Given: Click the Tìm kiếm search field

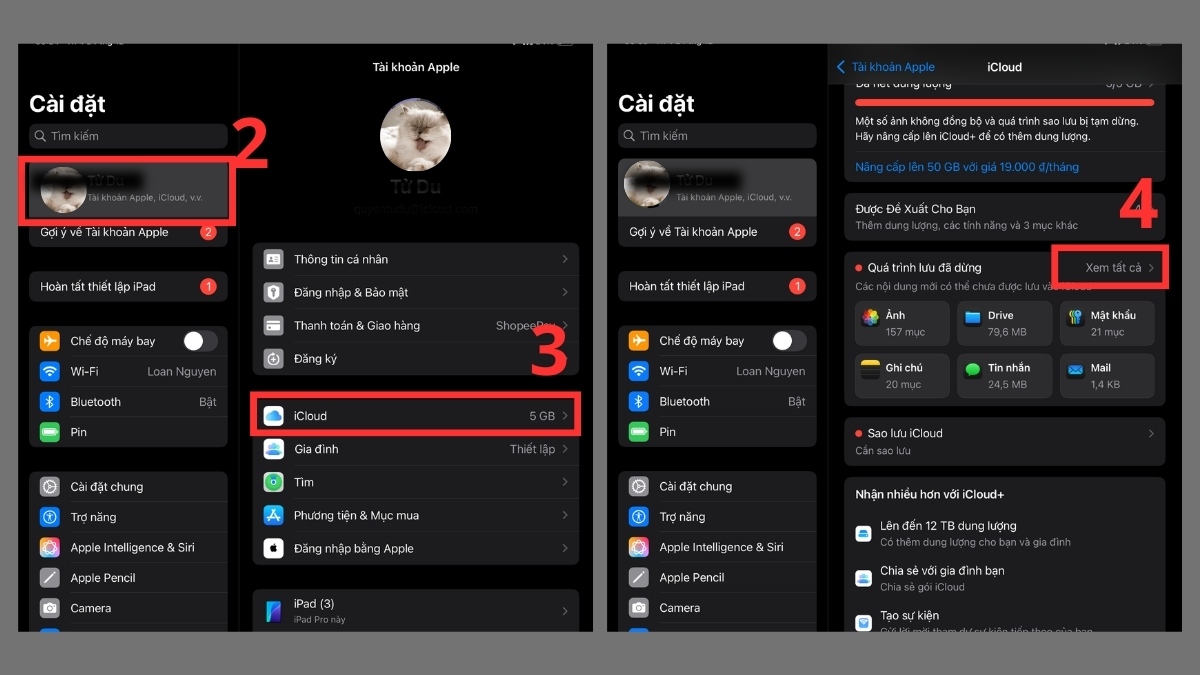Looking at the screenshot, I should 128,136.
